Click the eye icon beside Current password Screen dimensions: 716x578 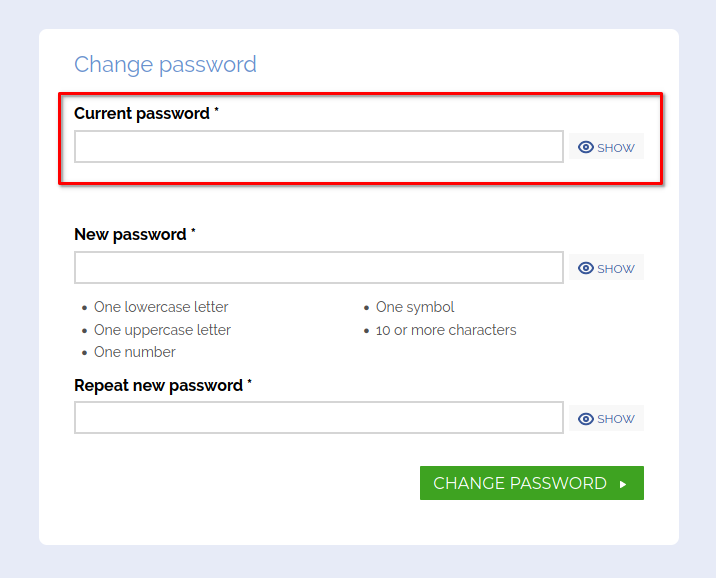point(586,147)
